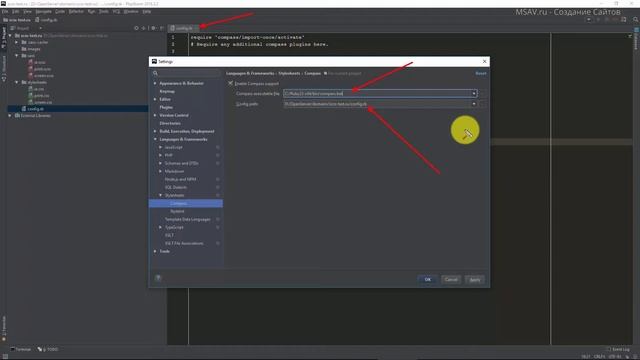Select SQL Dialects settings item
The height and width of the screenshot is (360, 640).
176,187
